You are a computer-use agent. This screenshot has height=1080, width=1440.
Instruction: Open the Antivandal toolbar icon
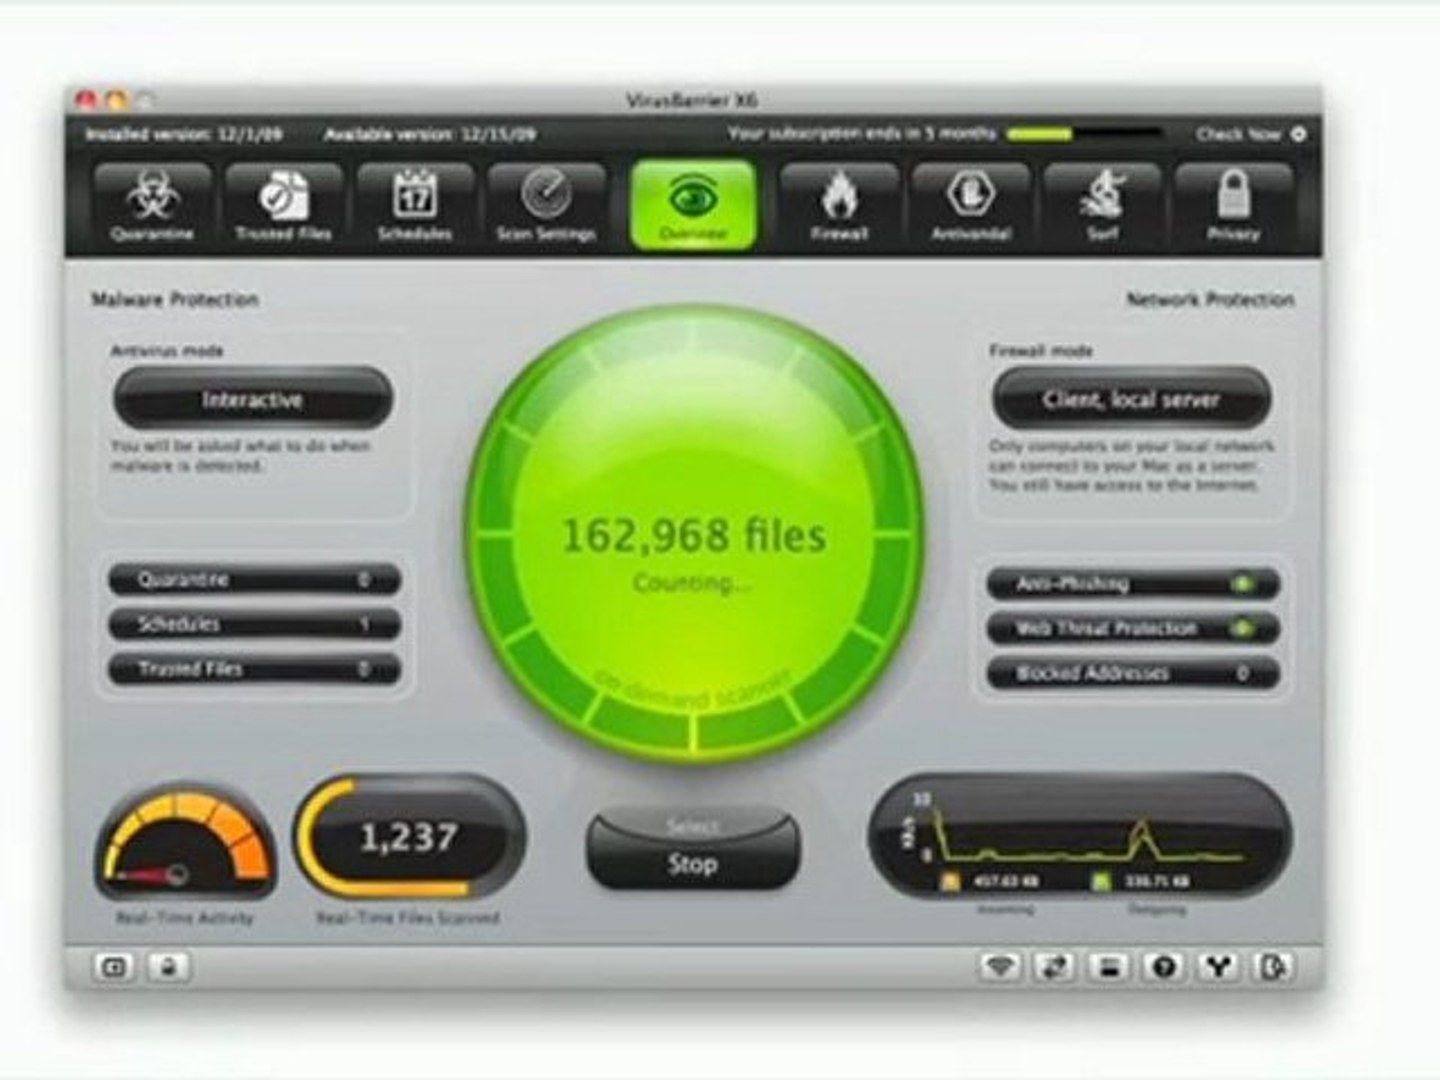point(971,205)
